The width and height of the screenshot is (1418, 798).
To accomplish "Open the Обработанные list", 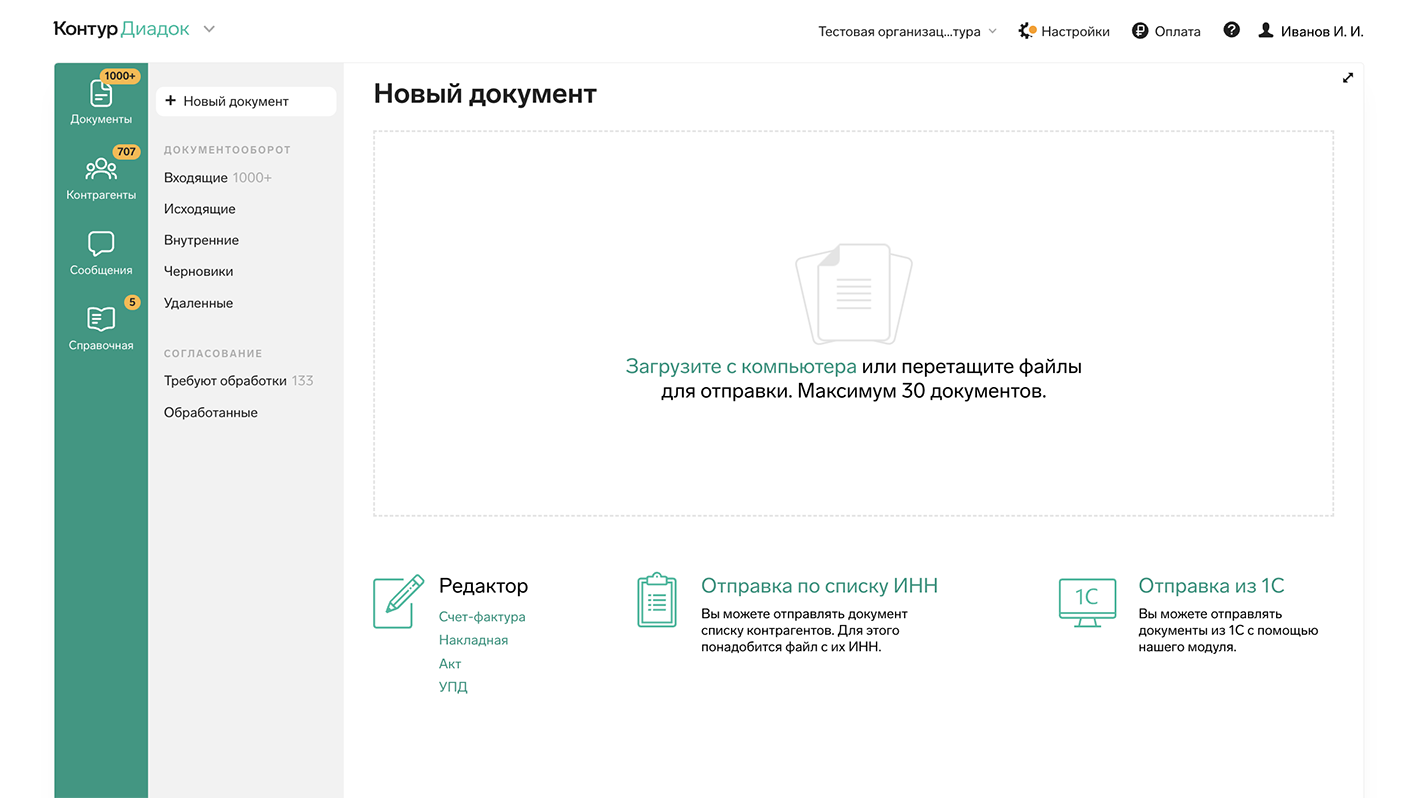I will (x=211, y=412).
